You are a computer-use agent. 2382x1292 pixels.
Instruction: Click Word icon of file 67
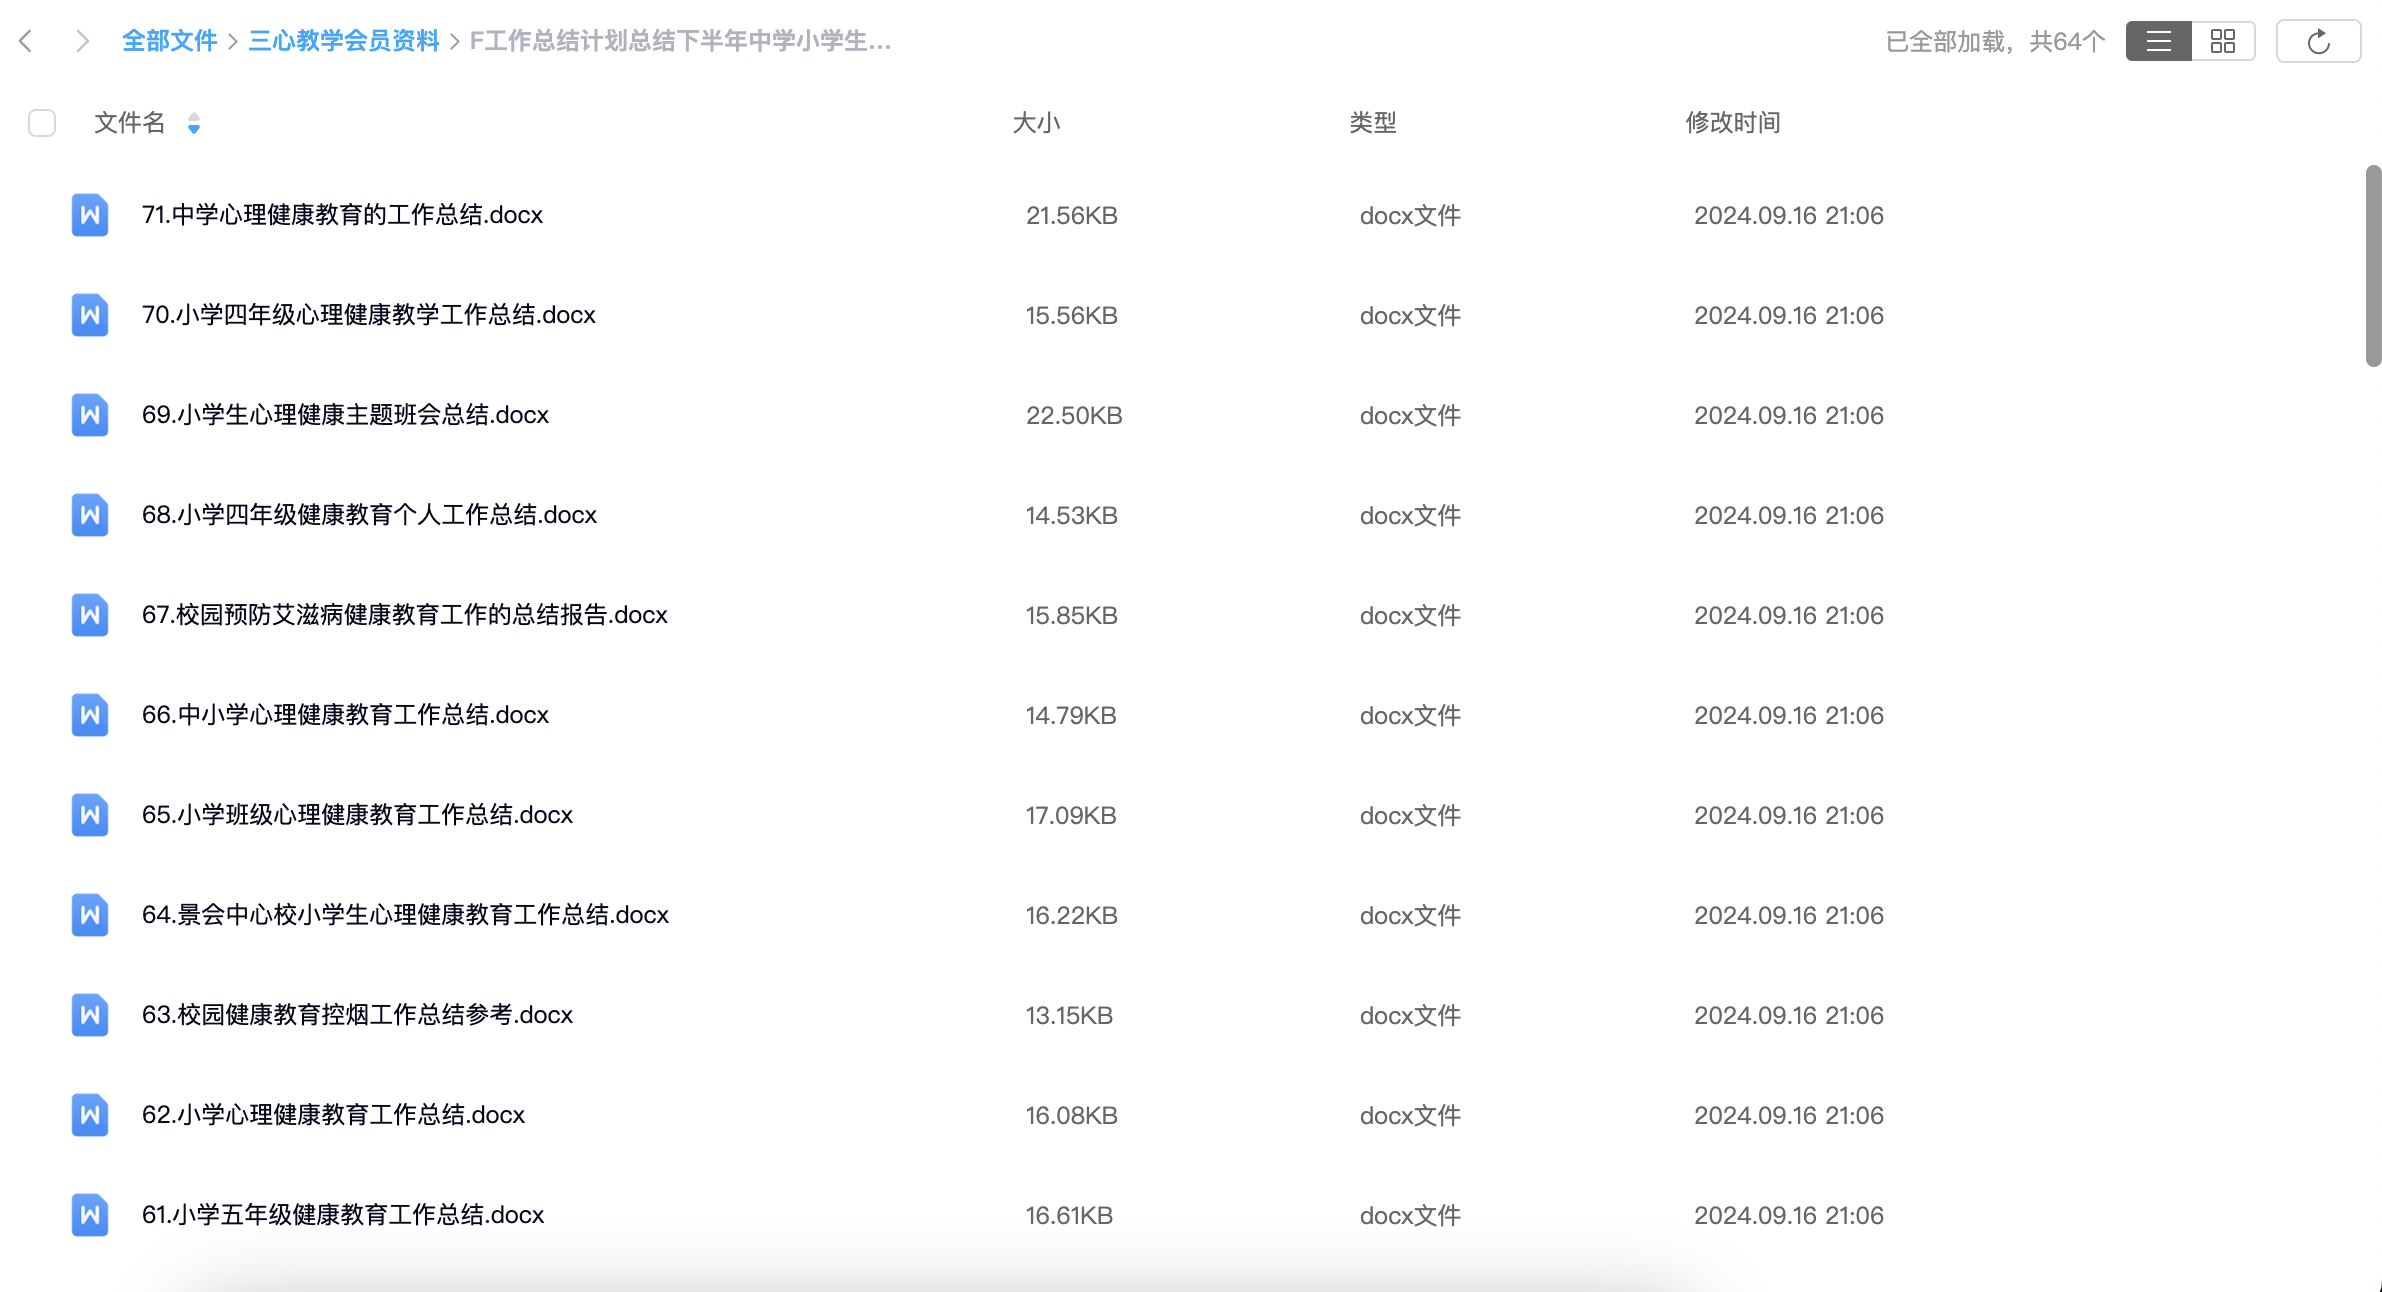[90, 615]
